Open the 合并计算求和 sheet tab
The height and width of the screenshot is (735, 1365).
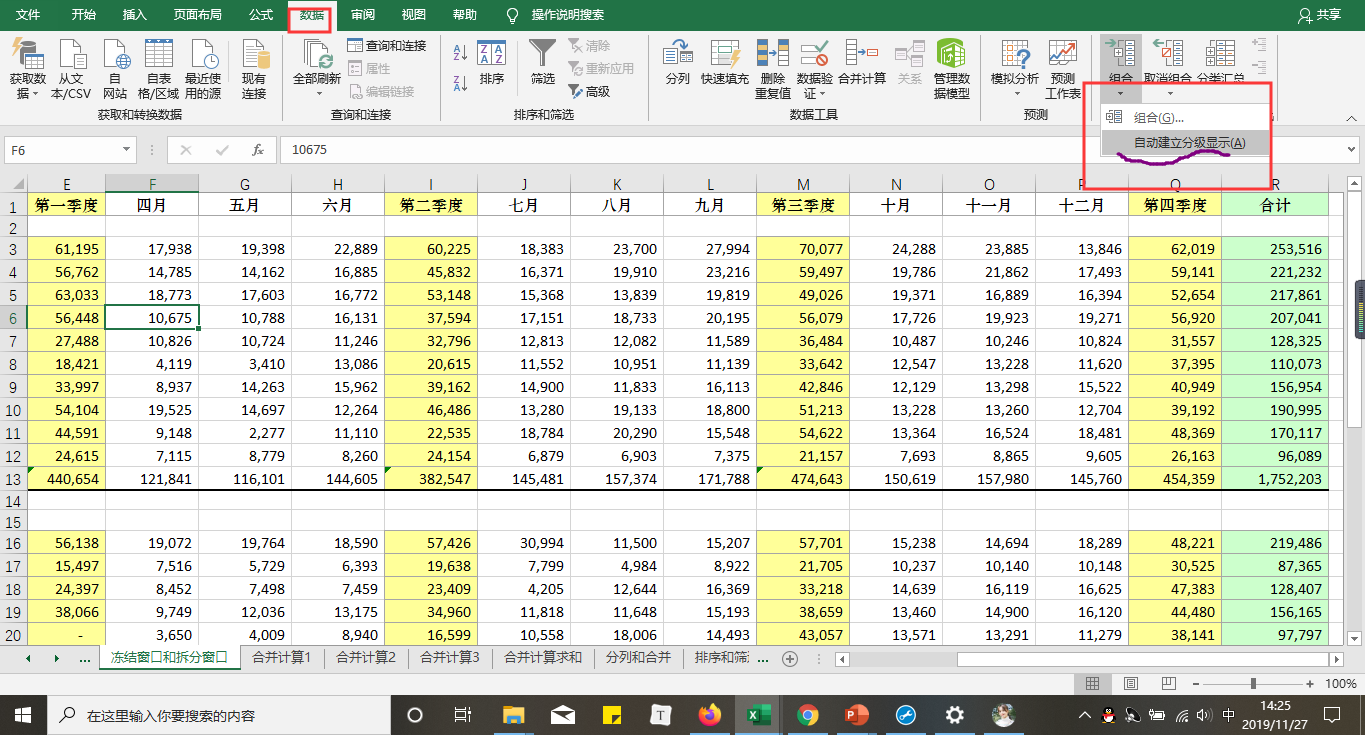click(x=543, y=658)
